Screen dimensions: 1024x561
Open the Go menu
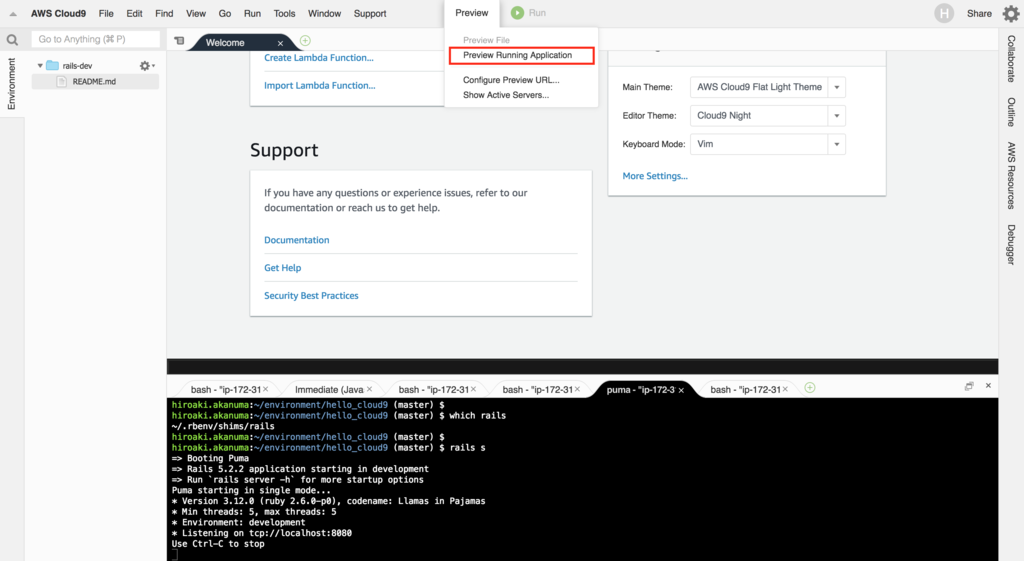point(225,14)
